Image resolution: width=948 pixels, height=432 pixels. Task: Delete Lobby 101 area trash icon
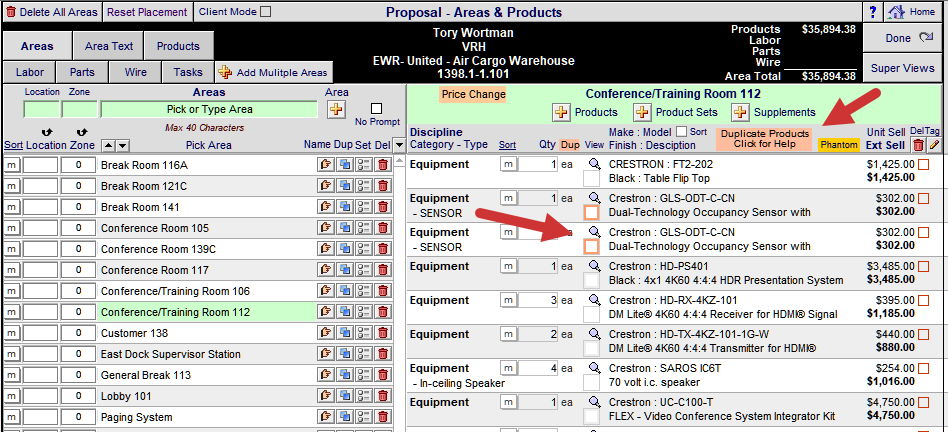point(382,396)
